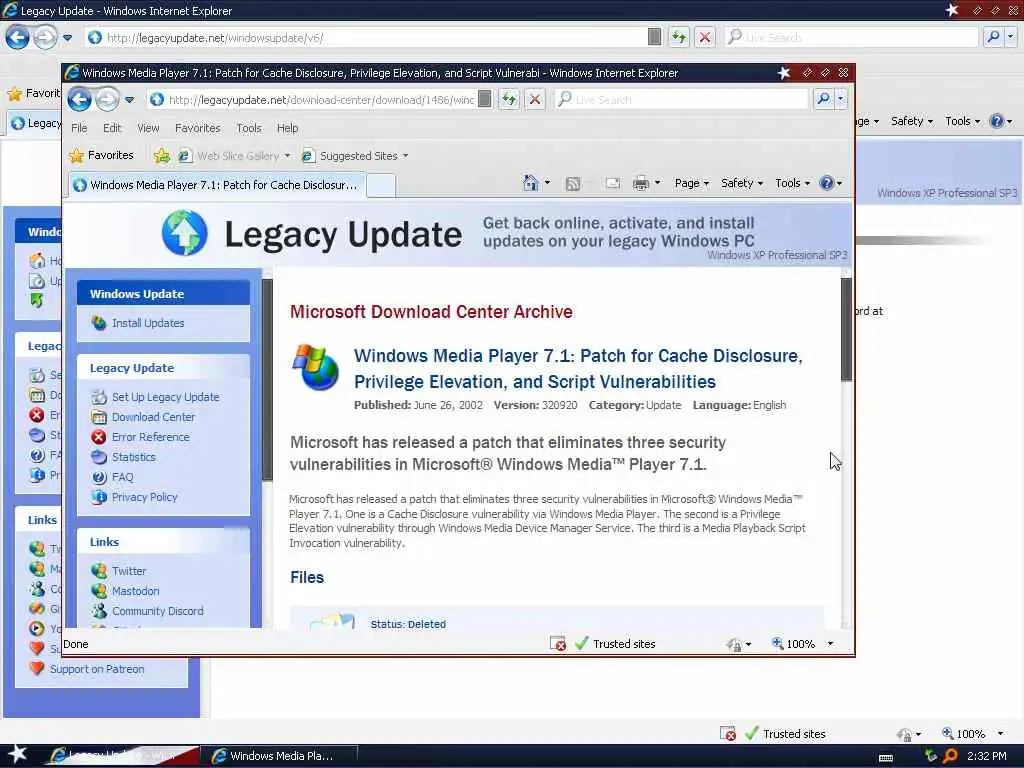Screen dimensions: 1024x768
Task: Open Download Center link
Action: pos(153,417)
